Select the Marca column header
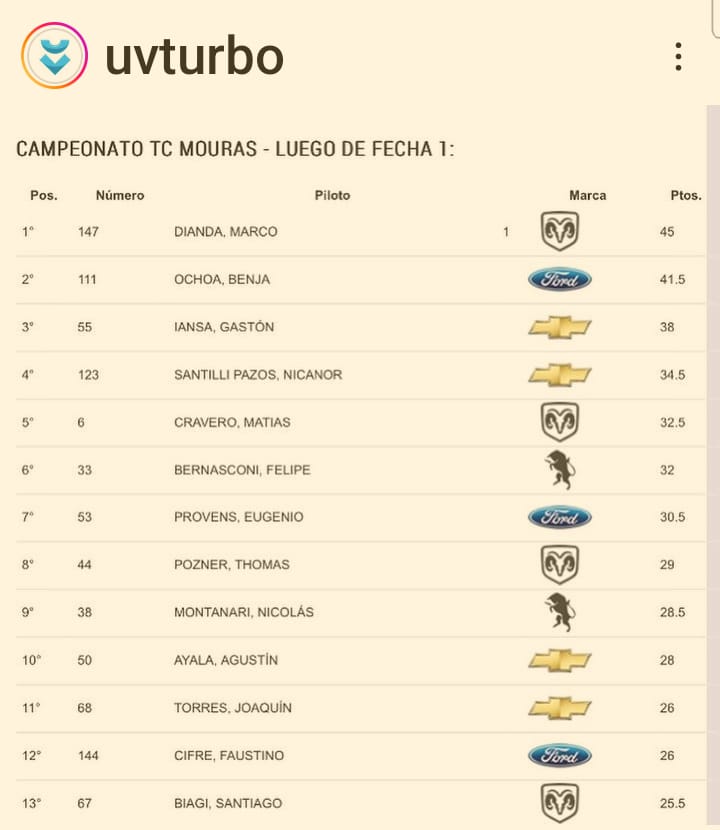 click(588, 195)
